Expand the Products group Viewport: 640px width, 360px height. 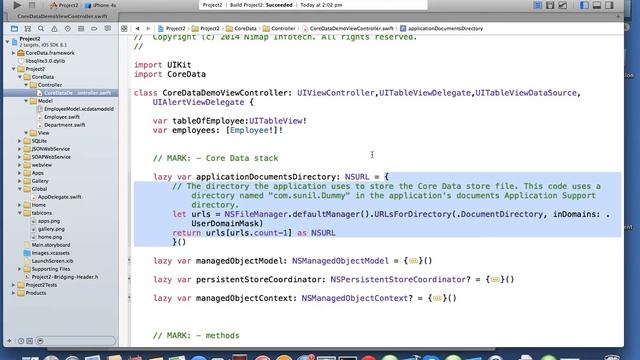pyautogui.click(x=13, y=293)
